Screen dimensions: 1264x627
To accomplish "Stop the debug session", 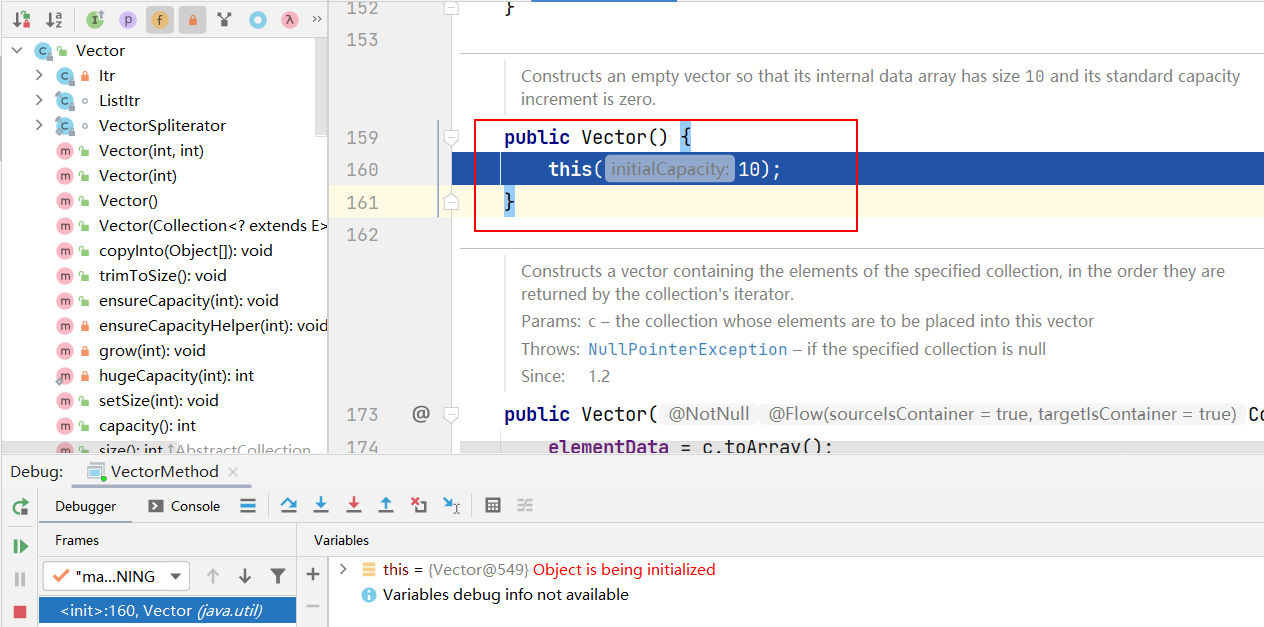I will [x=20, y=611].
